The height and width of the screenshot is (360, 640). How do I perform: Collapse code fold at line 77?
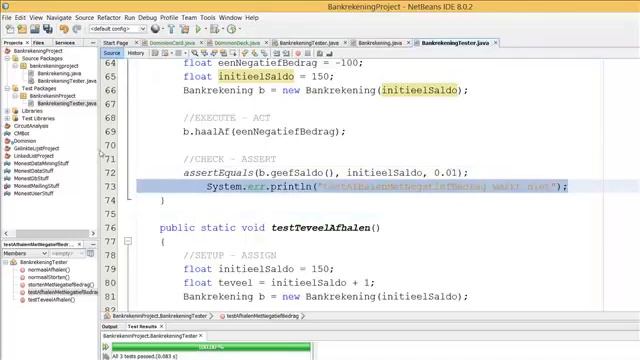pyautogui.click(x=128, y=242)
